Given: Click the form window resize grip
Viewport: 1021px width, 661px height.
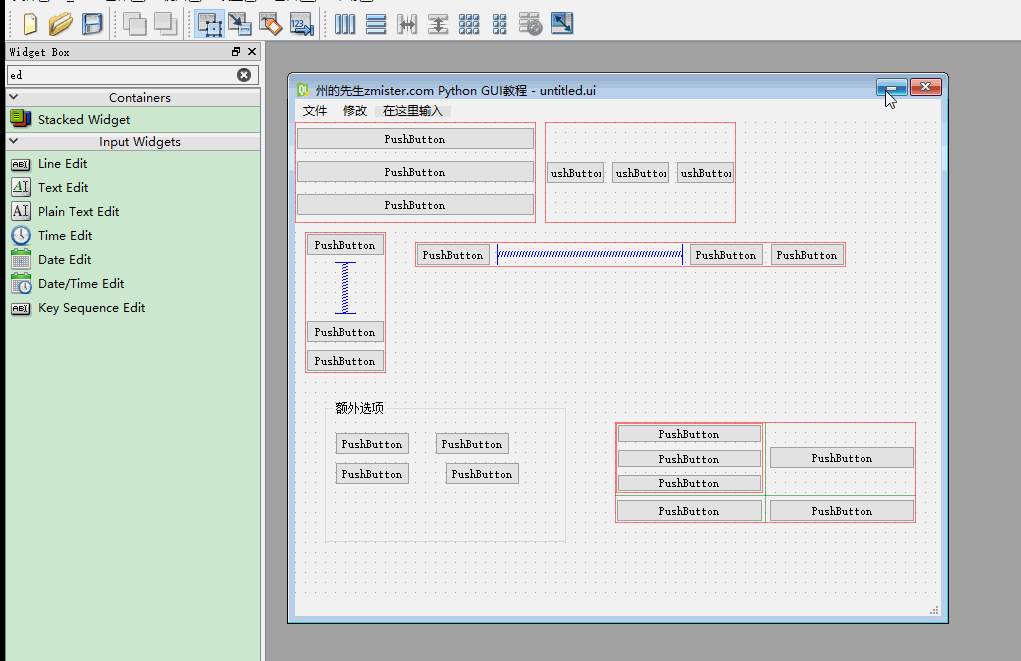Looking at the screenshot, I should click(x=934, y=610).
